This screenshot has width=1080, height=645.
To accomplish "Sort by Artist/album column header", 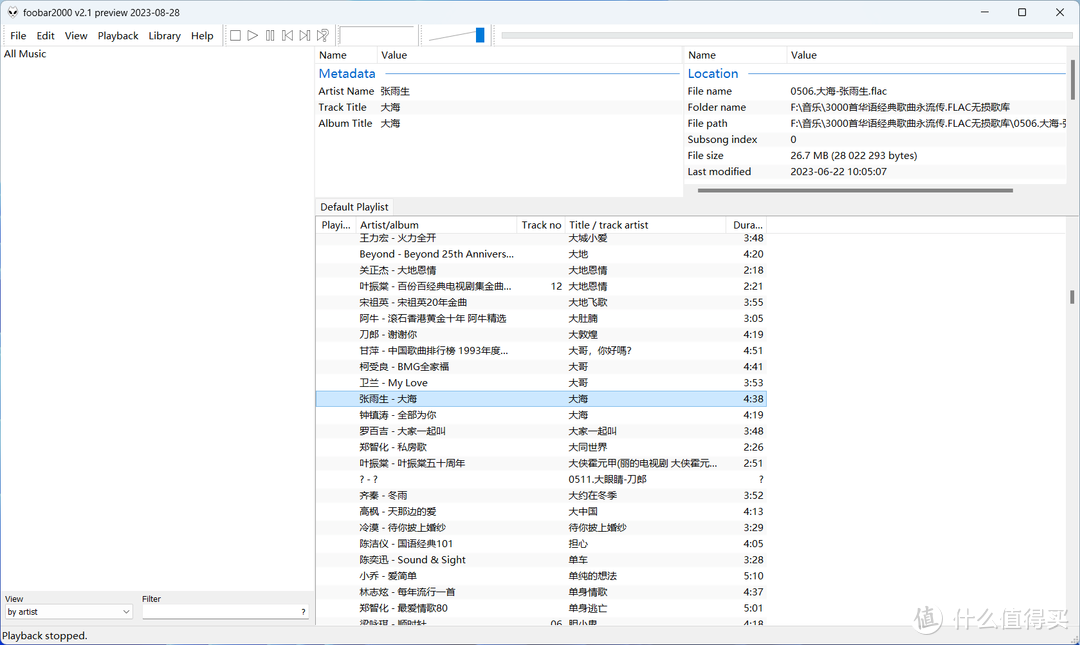I will [437, 225].
